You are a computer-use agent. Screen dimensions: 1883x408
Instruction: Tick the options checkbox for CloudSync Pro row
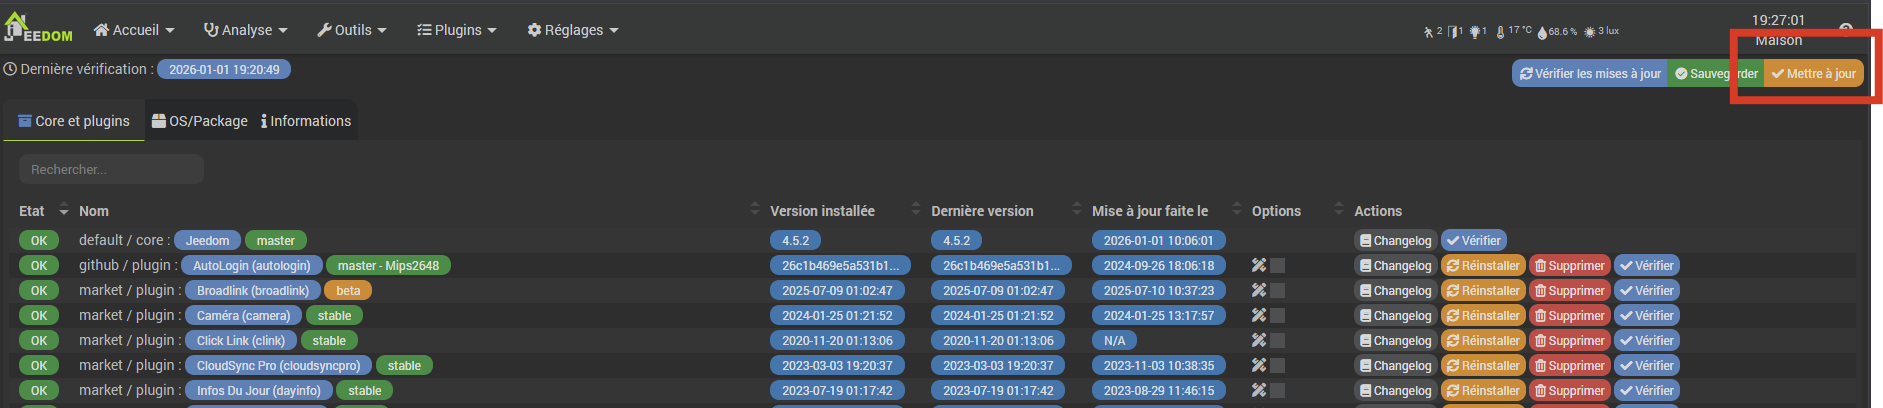click(1277, 366)
